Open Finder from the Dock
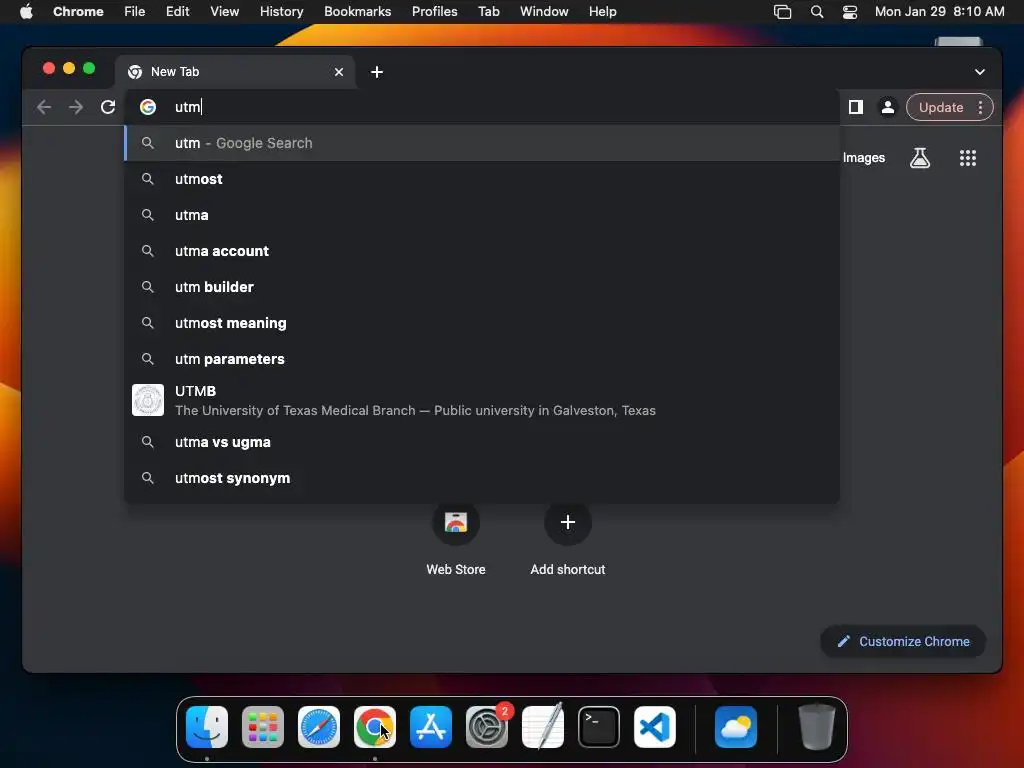Image resolution: width=1024 pixels, height=768 pixels. click(x=207, y=727)
